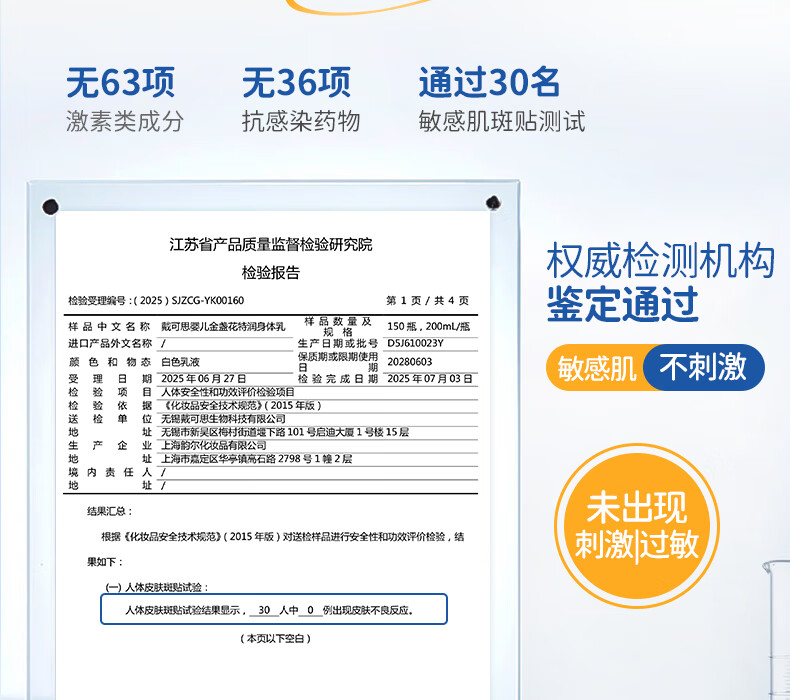790x700 pixels.
Task: Click the 激素类成分 caption
Action: point(125,122)
